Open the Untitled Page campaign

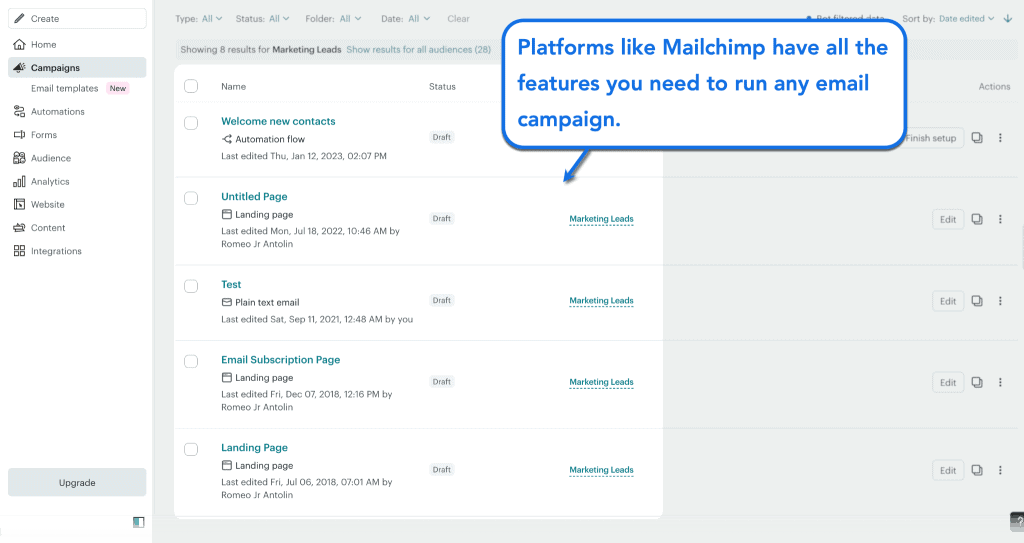click(x=254, y=197)
